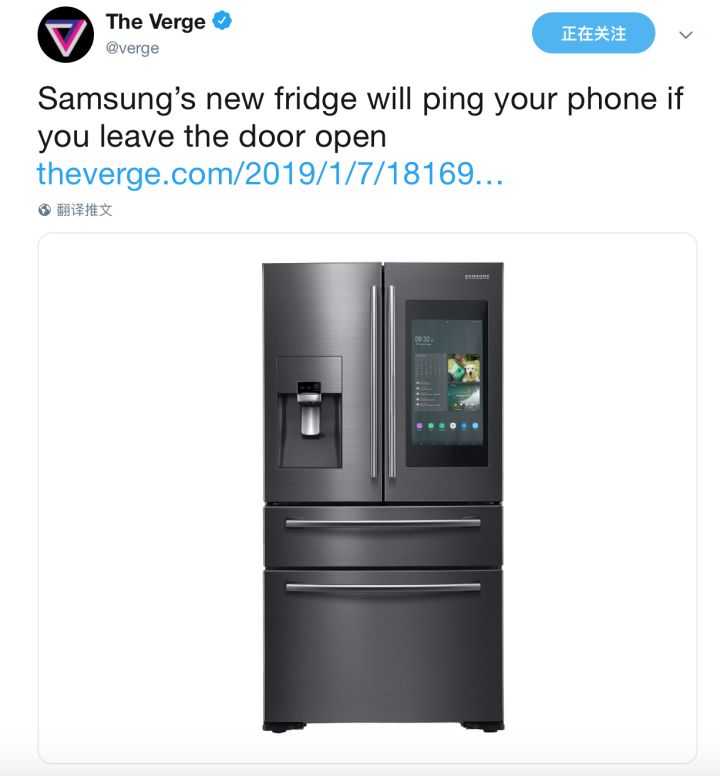Open "The Verge" display name

coord(155,22)
